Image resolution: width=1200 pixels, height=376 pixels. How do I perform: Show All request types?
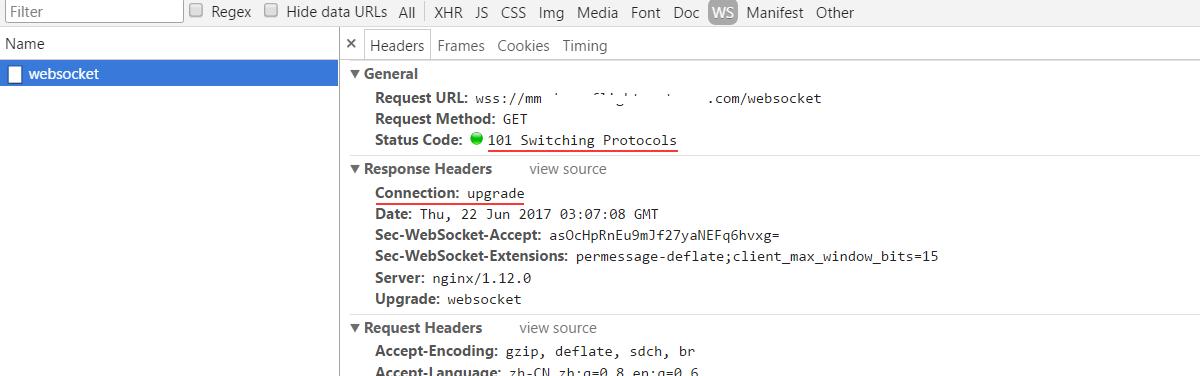(406, 13)
